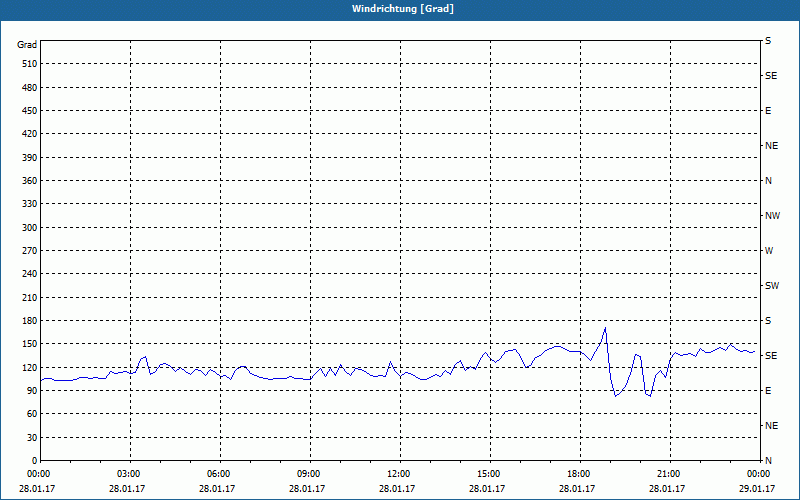Click the 21:00 time label
Screen dimensions: 800x500
coord(670,474)
